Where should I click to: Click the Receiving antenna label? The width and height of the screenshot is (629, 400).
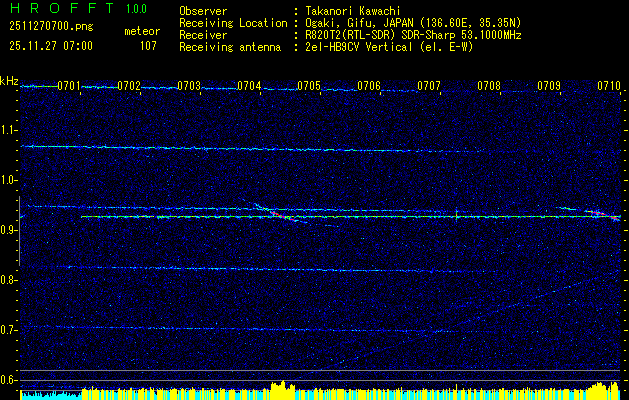pos(230,47)
